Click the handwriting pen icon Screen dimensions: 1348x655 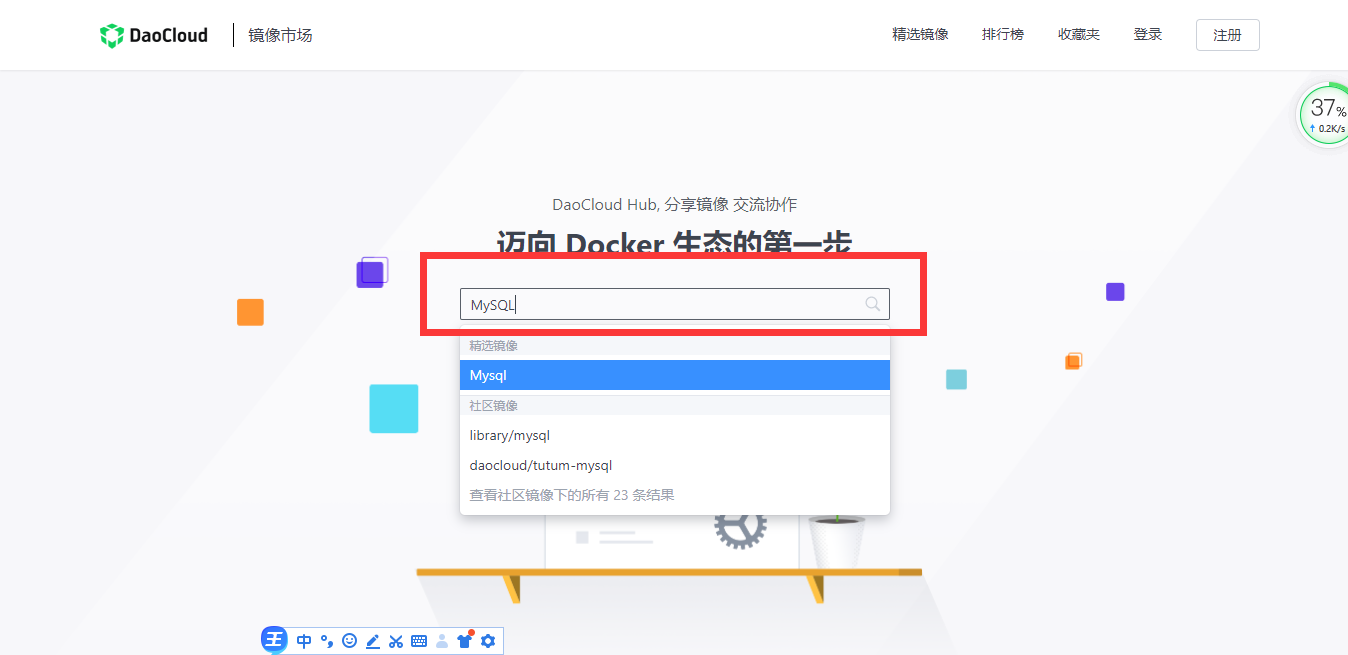(x=373, y=641)
